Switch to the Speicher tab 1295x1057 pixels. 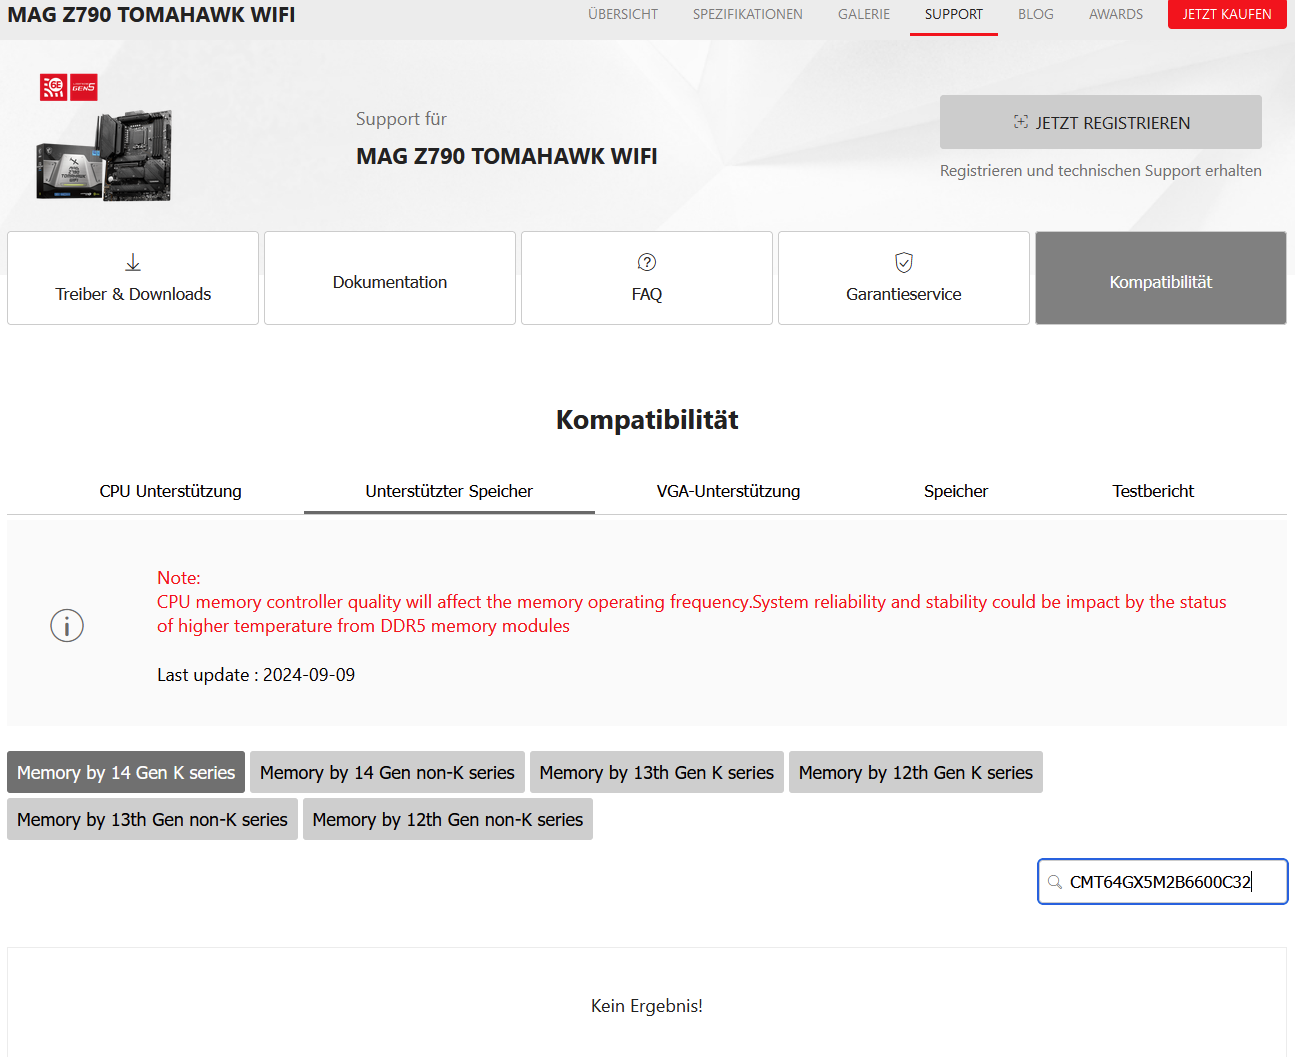(956, 491)
